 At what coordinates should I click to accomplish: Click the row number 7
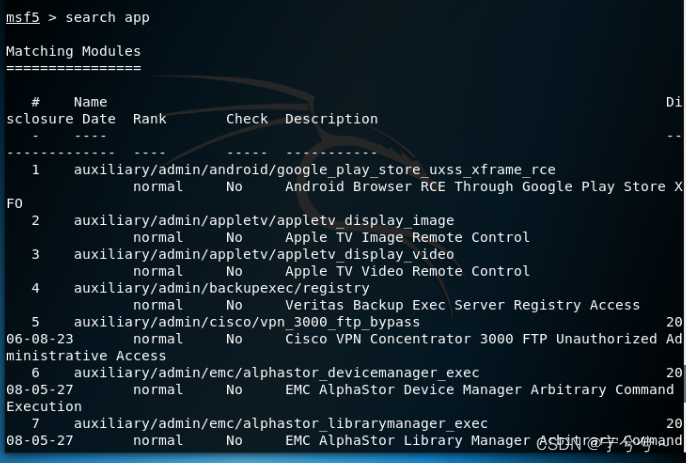[x=35, y=424]
